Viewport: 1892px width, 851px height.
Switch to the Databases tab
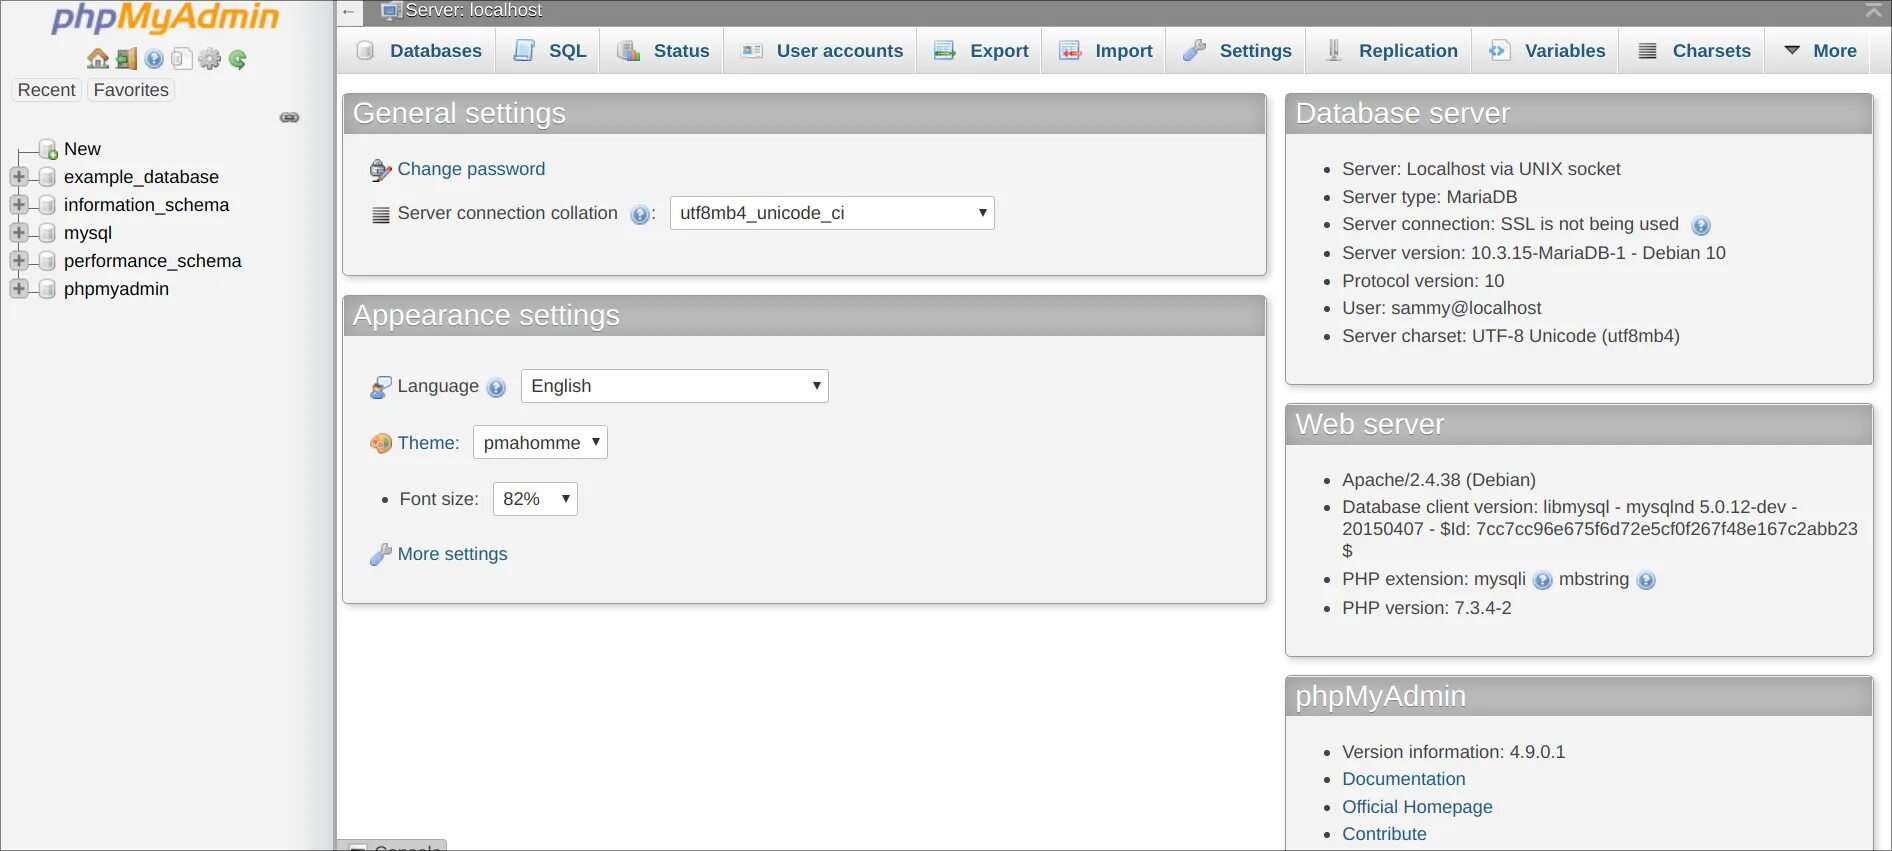tap(420, 51)
